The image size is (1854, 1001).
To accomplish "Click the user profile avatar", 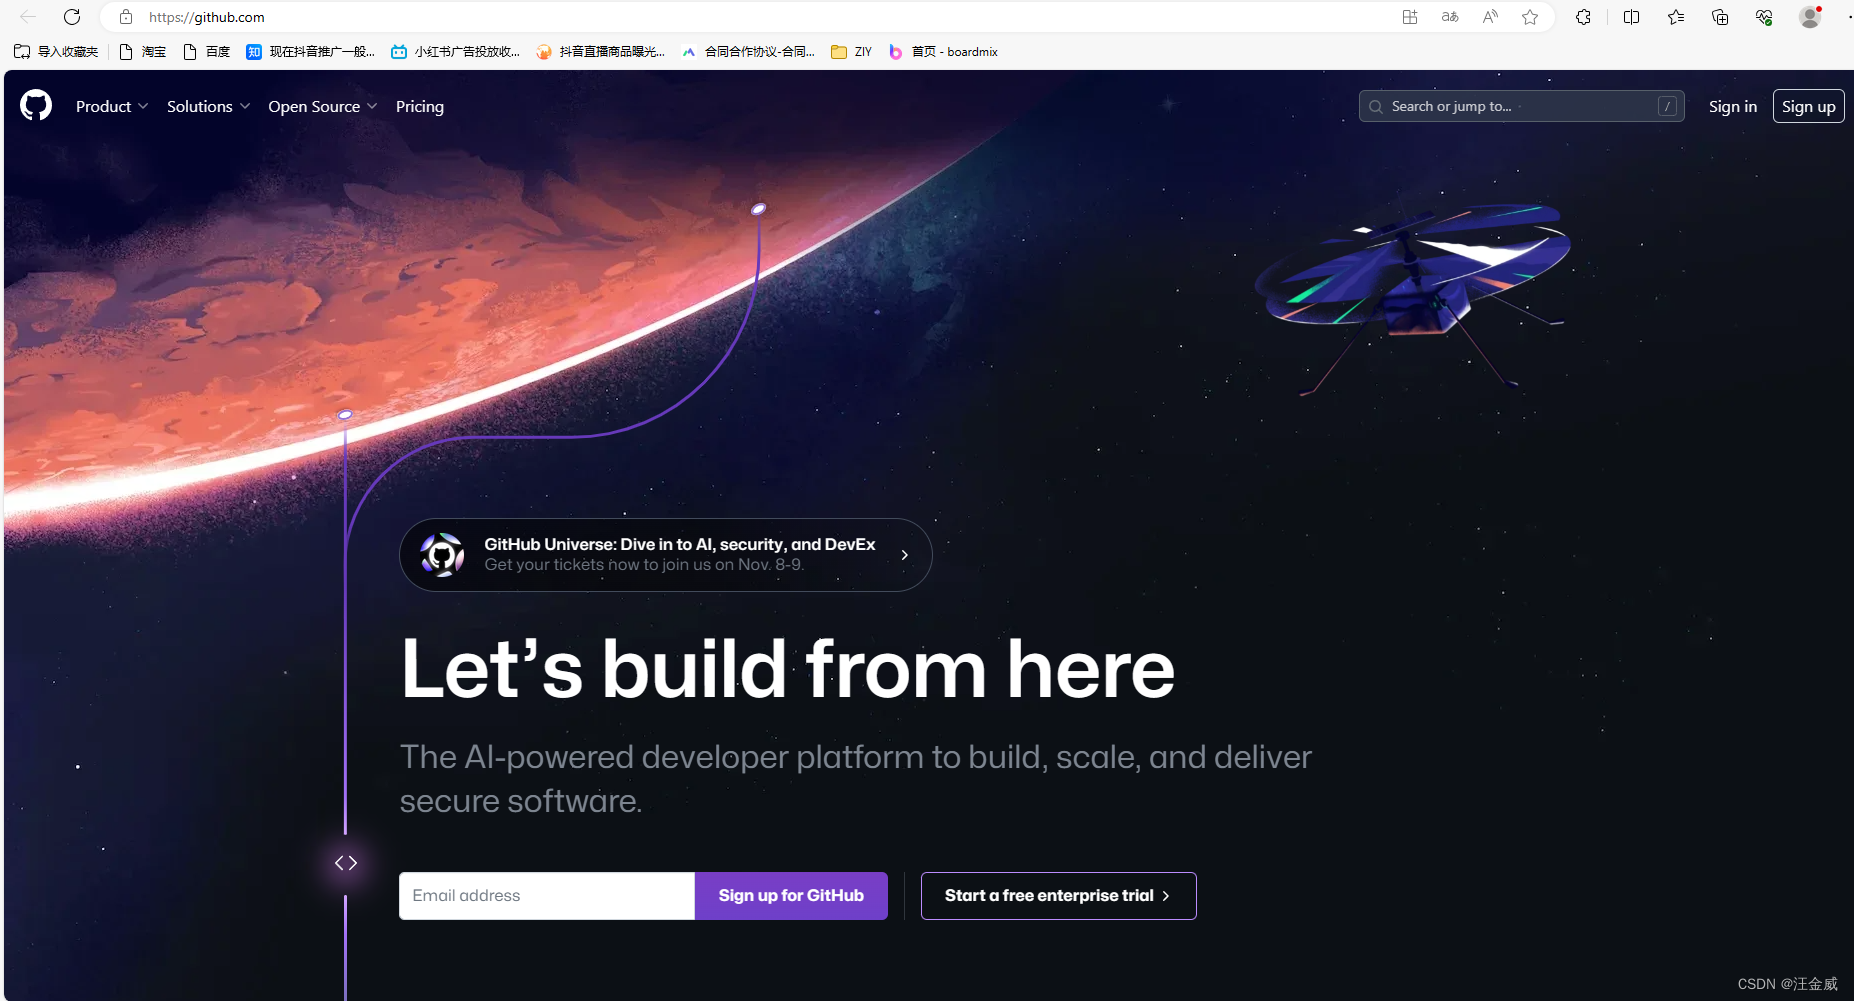I will [x=1810, y=17].
